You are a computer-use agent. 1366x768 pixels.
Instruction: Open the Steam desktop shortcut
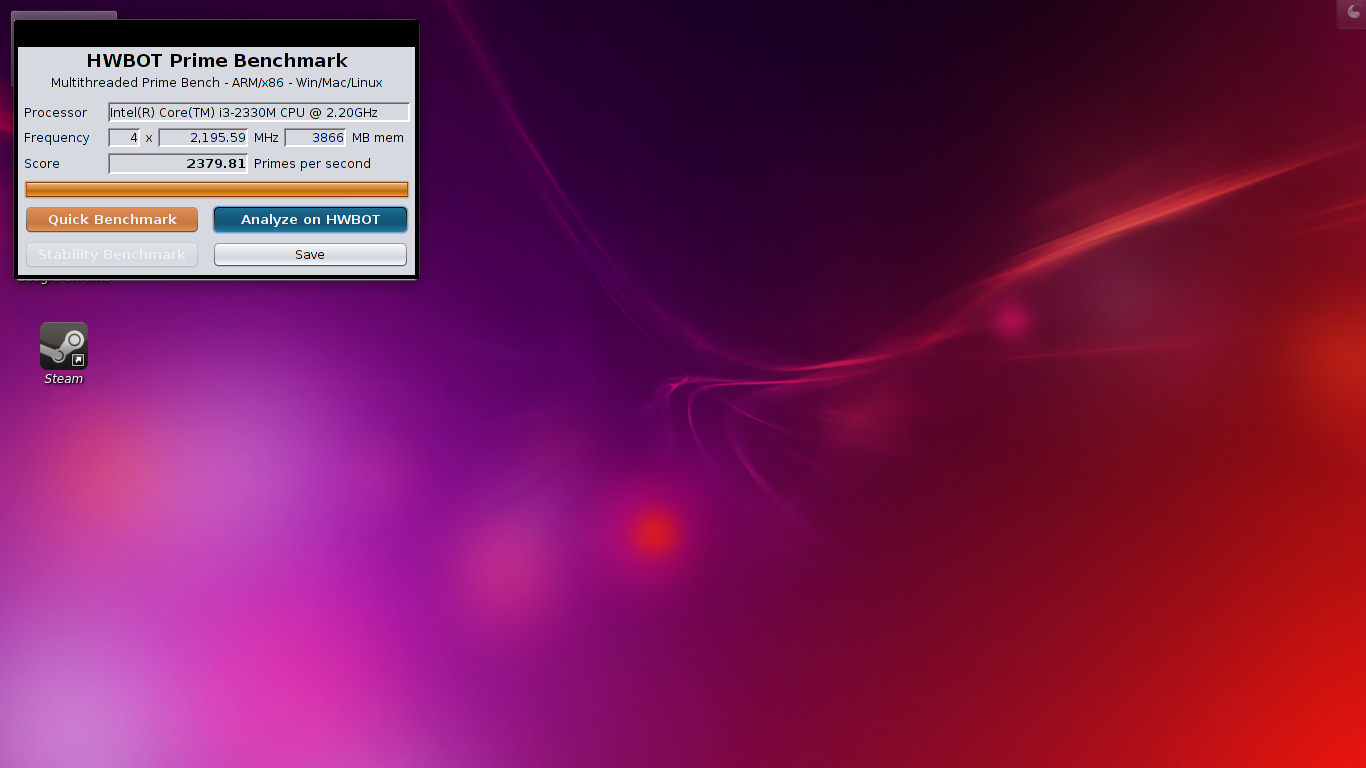pos(64,346)
